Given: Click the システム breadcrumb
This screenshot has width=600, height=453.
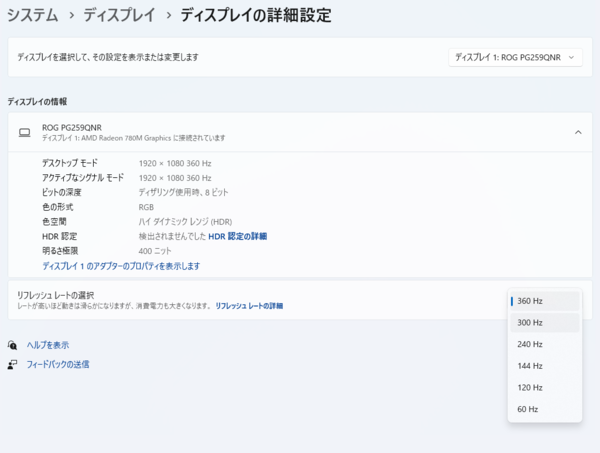Looking at the screenshot, I should click(33, 15).
